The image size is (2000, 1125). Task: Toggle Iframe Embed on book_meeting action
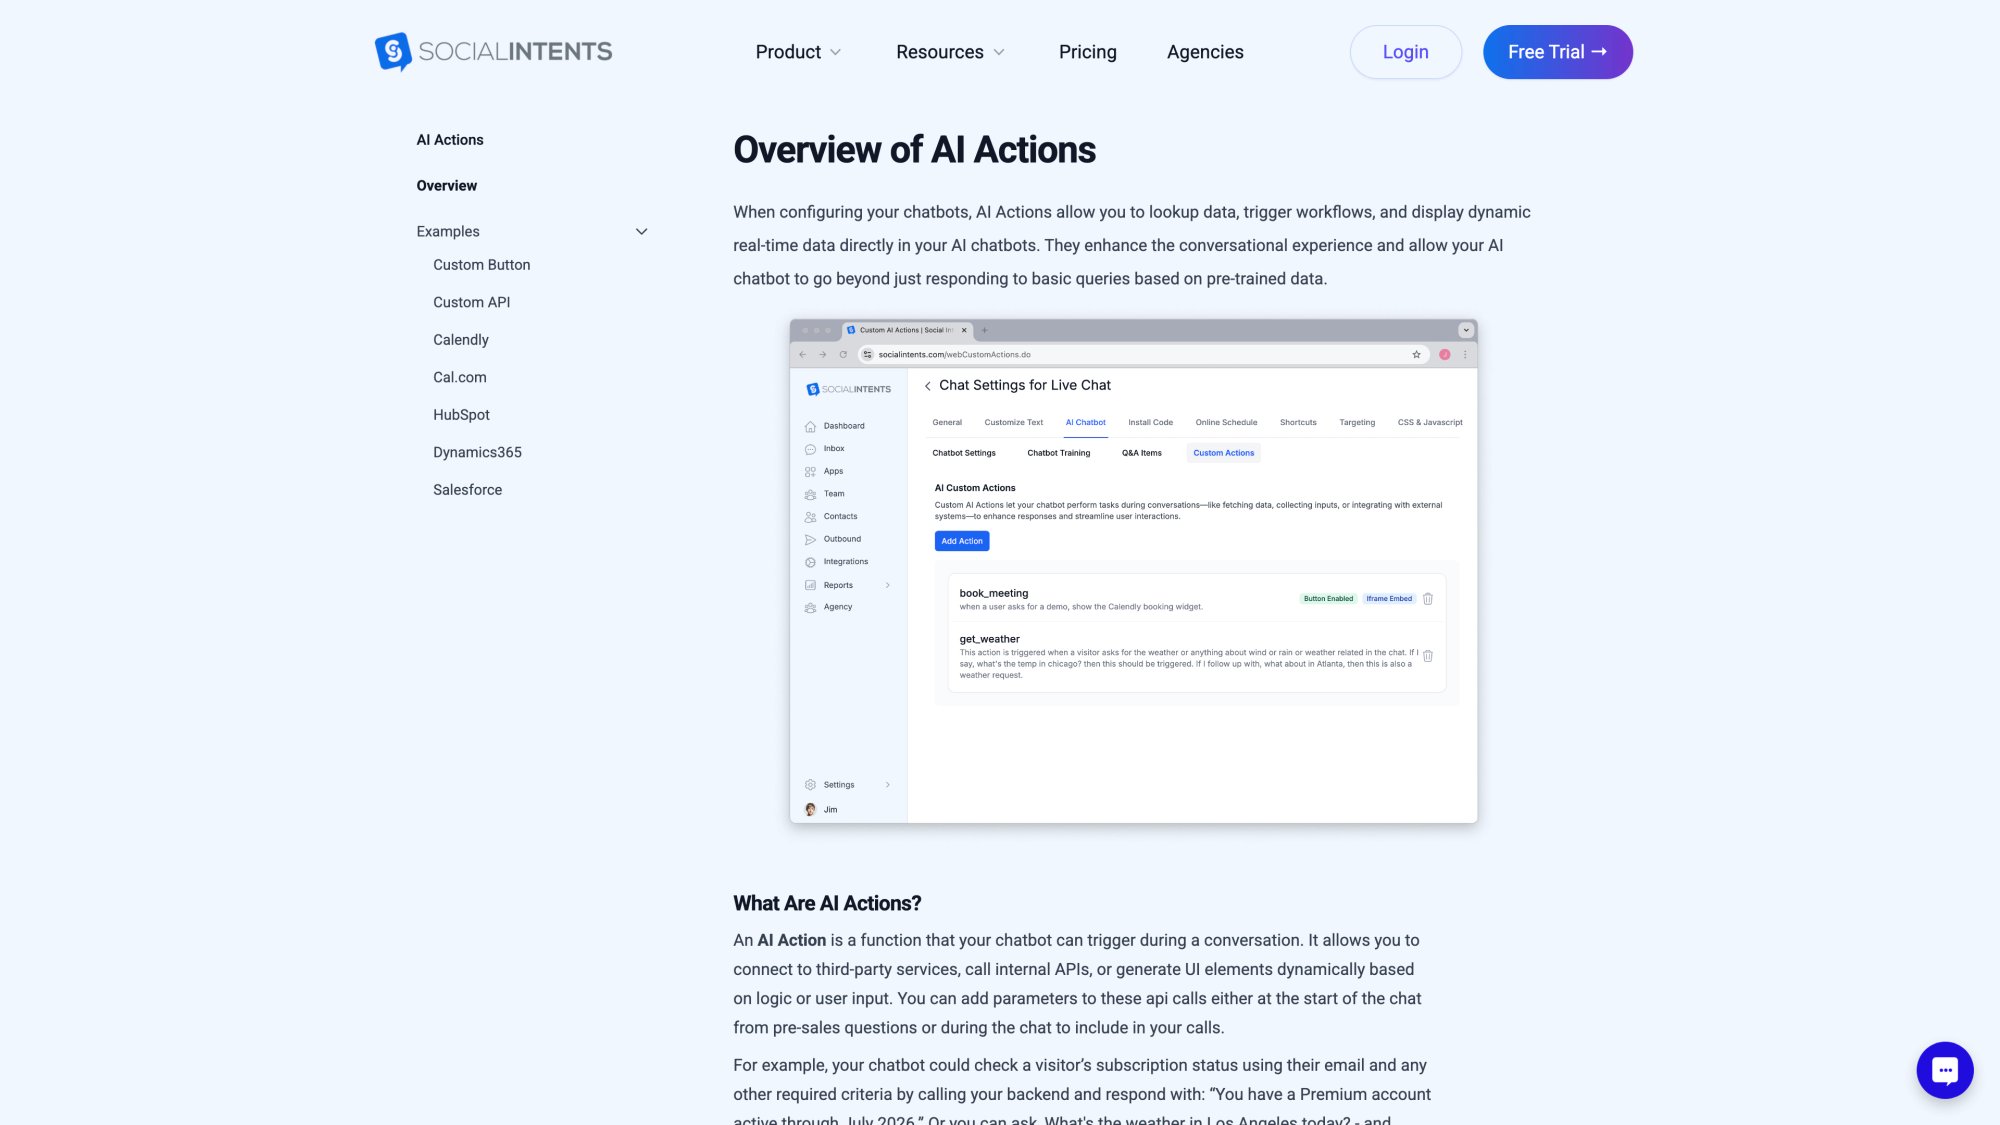pyautogui.click(x=1389, y=598)
